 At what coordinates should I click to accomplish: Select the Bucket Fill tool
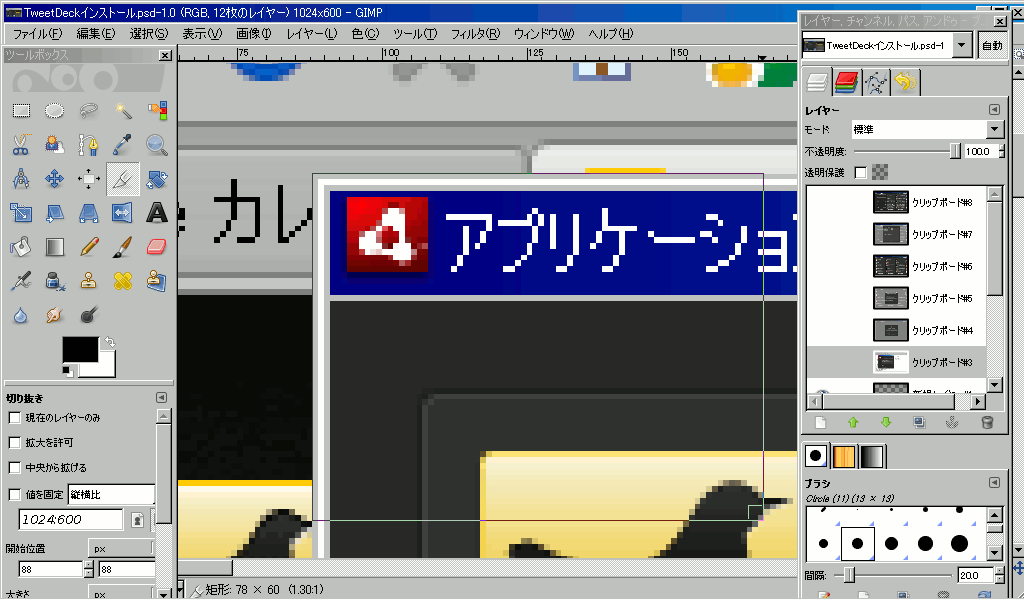(x=22, y=247)
